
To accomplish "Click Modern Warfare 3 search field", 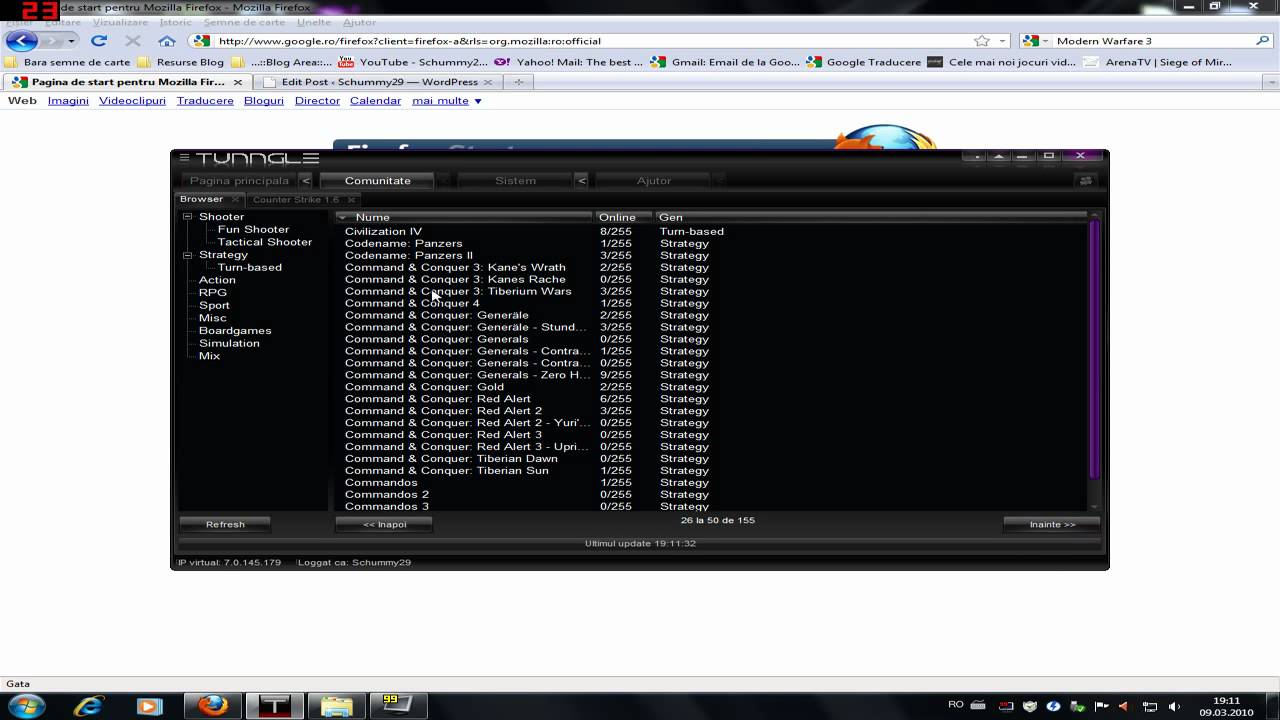I will pyautogui.click(x=1152, y=41).
